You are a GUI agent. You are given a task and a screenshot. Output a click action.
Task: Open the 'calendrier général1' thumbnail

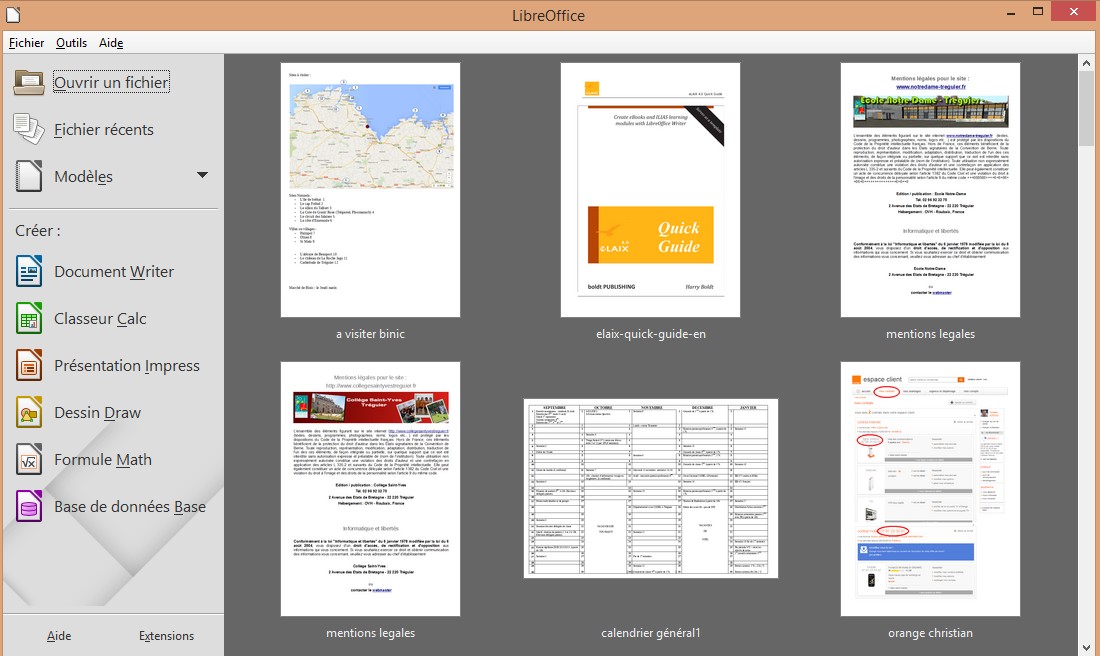pyautogui.click(x=650, y=488)
